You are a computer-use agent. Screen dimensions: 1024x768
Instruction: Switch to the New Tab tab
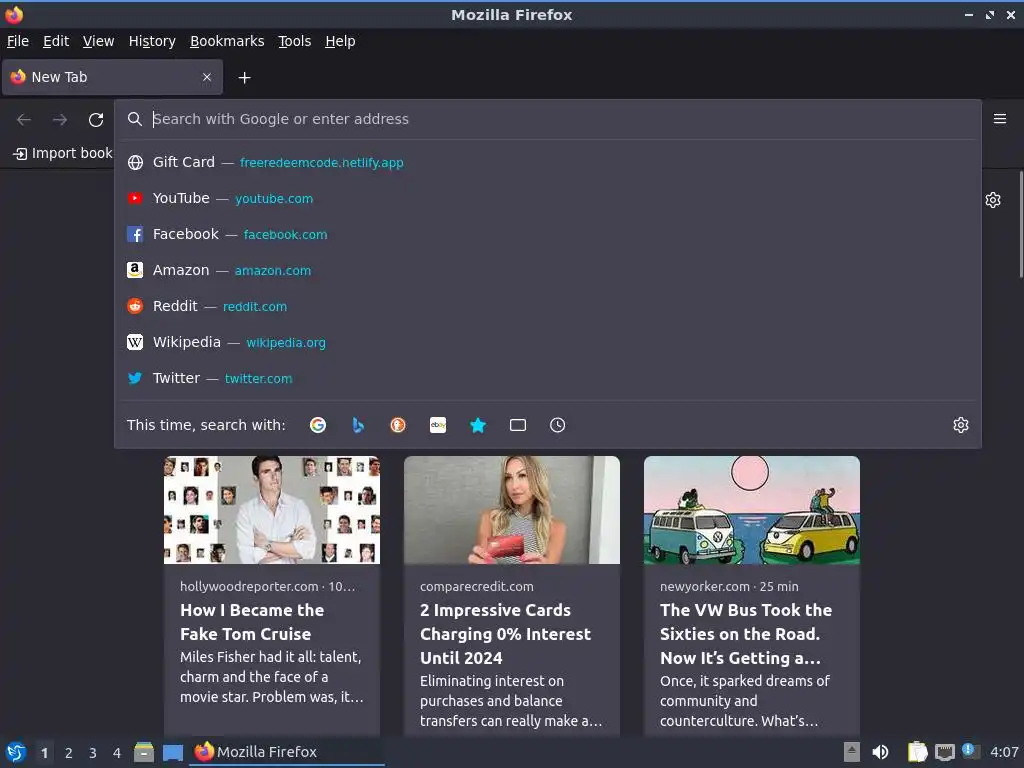pos(112,77)
